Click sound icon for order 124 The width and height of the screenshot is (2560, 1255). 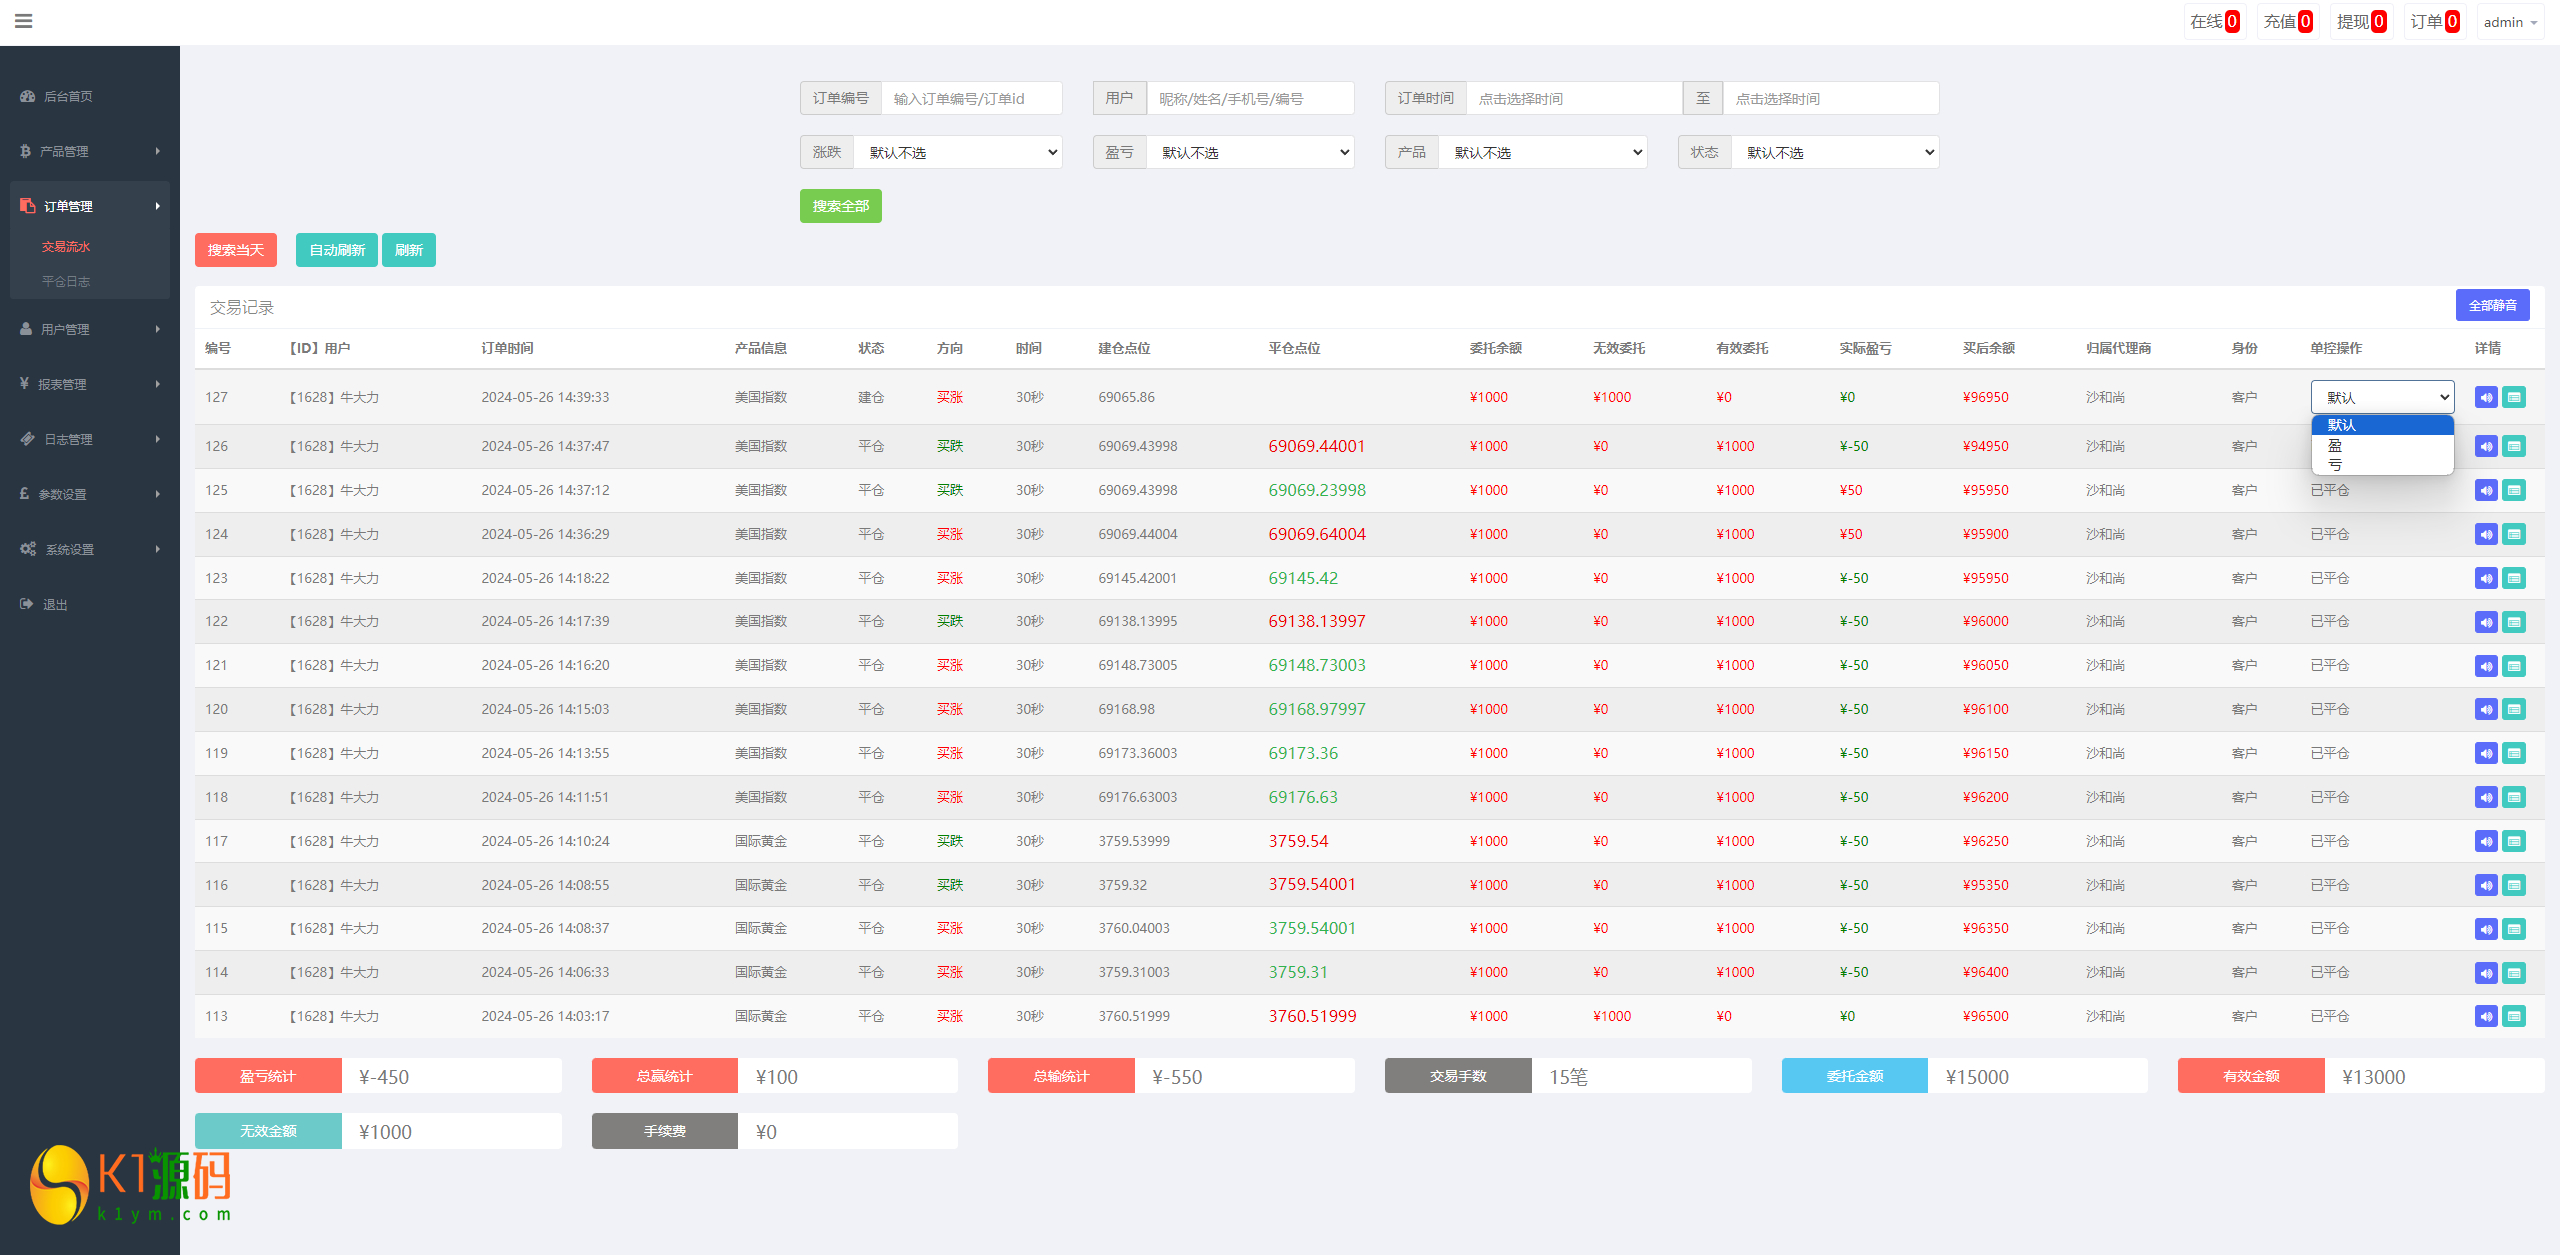pyautogui.click(x=2486, y=535)
